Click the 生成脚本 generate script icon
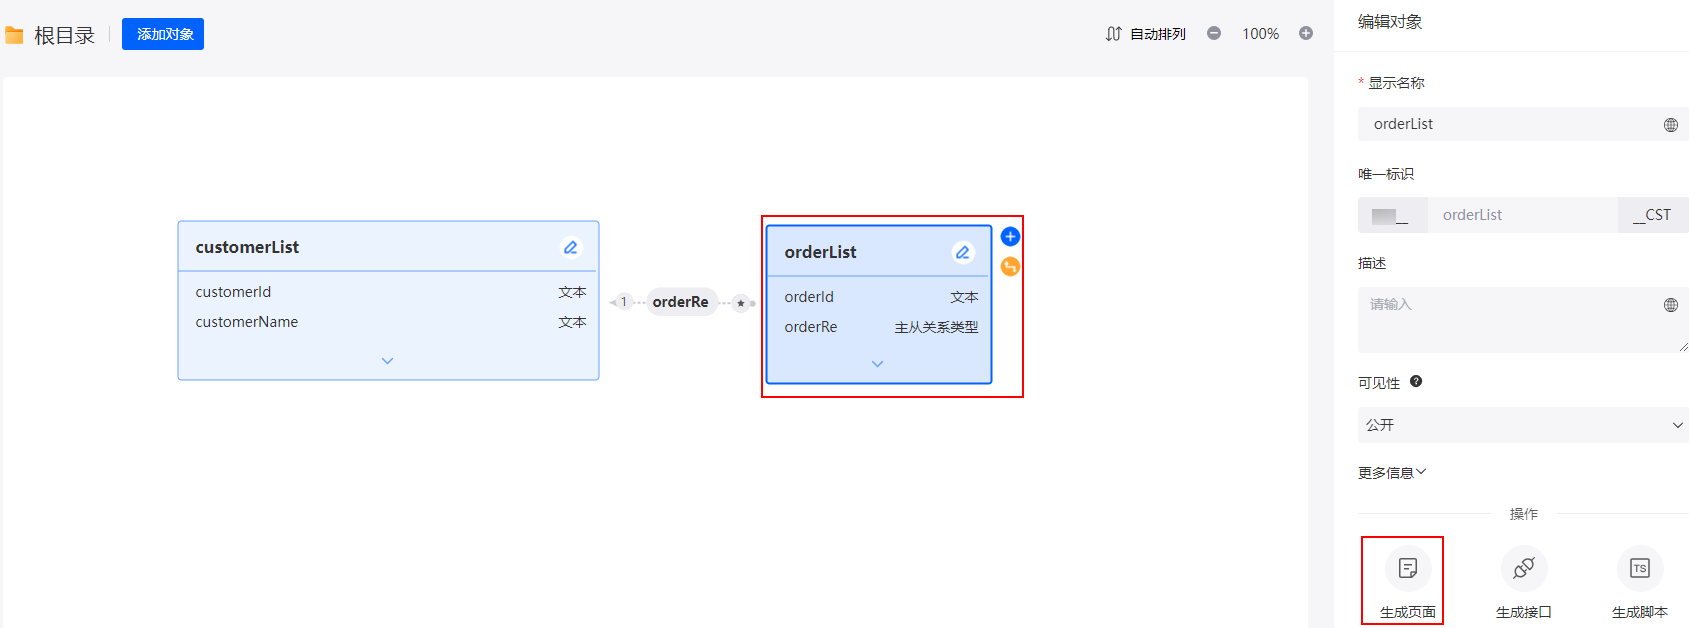This screenshot has height=628, width=1689. click(1640, 568)
